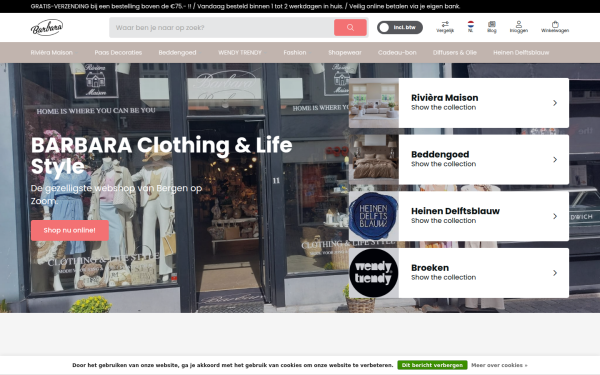Click 'Show the collection' under Rivièra Maison

(443, 108)
